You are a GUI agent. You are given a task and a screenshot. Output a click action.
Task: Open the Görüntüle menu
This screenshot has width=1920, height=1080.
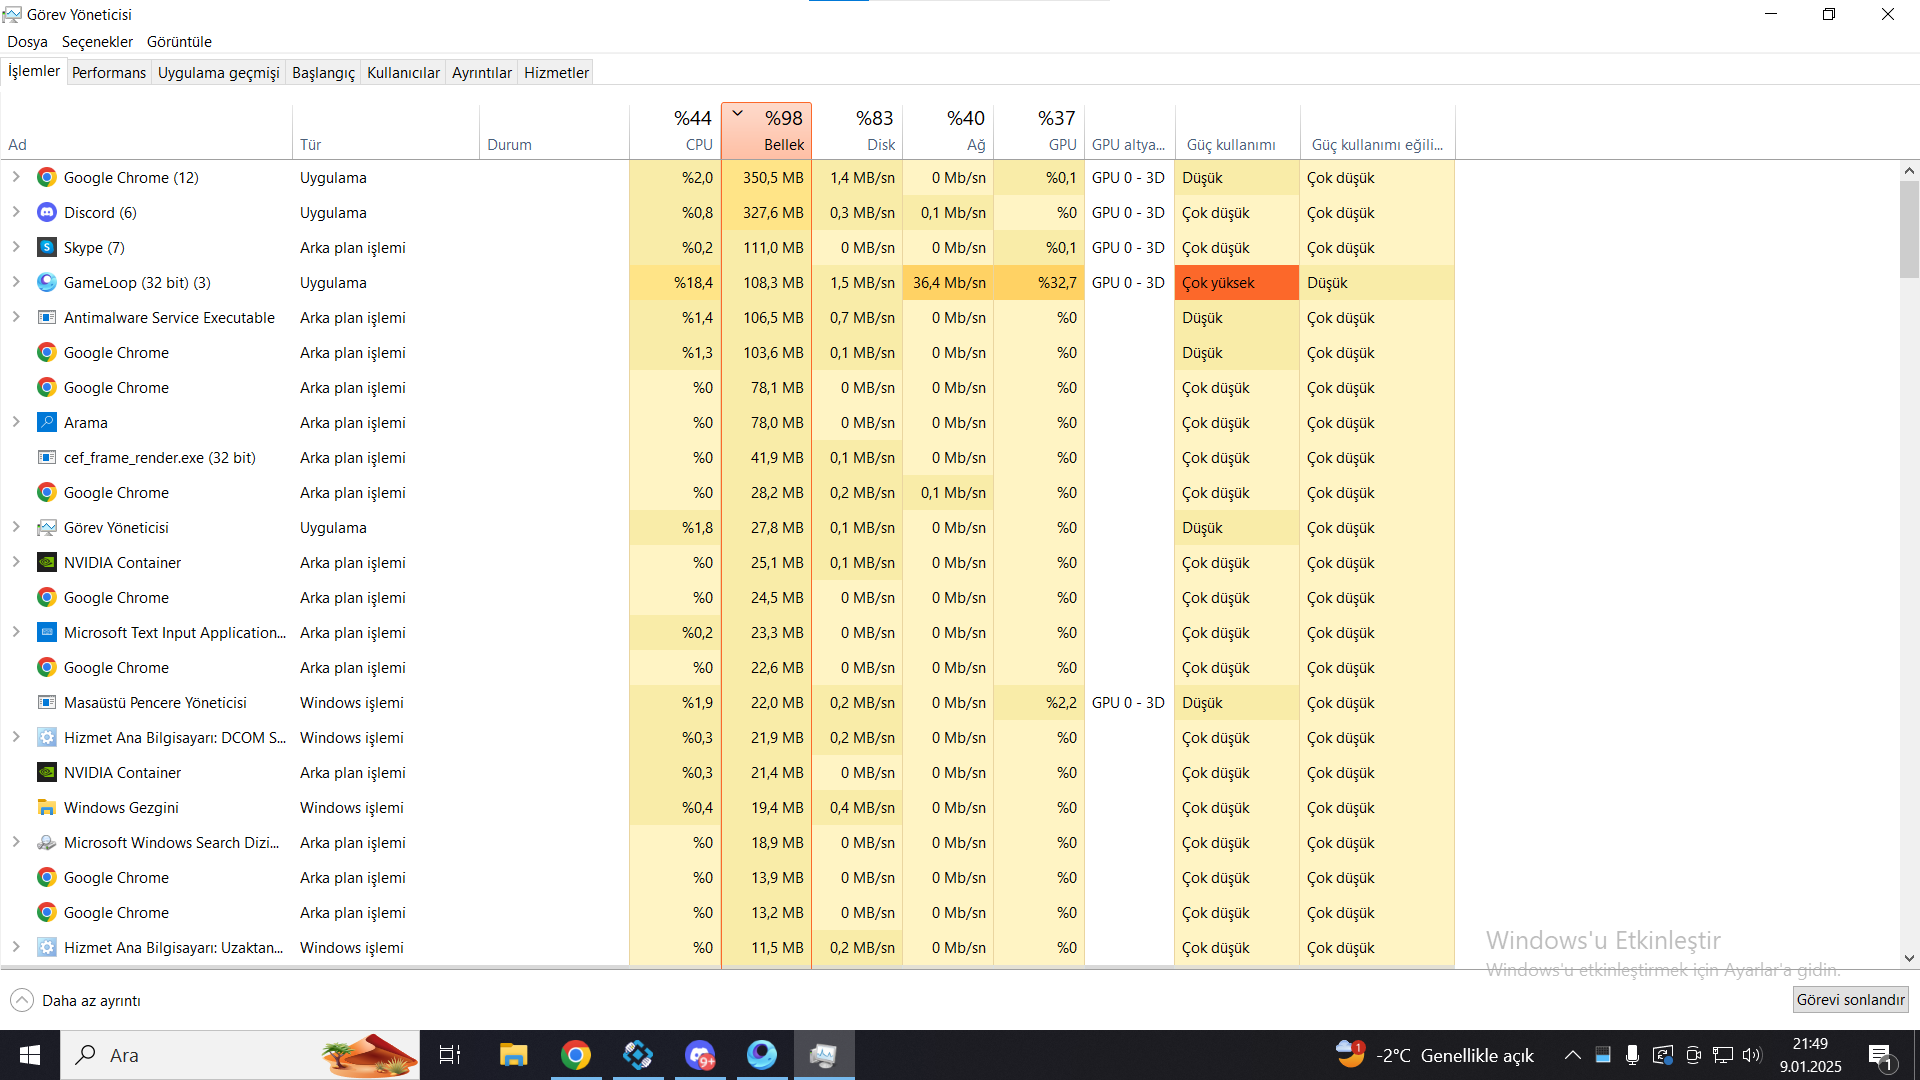[179, 42]
